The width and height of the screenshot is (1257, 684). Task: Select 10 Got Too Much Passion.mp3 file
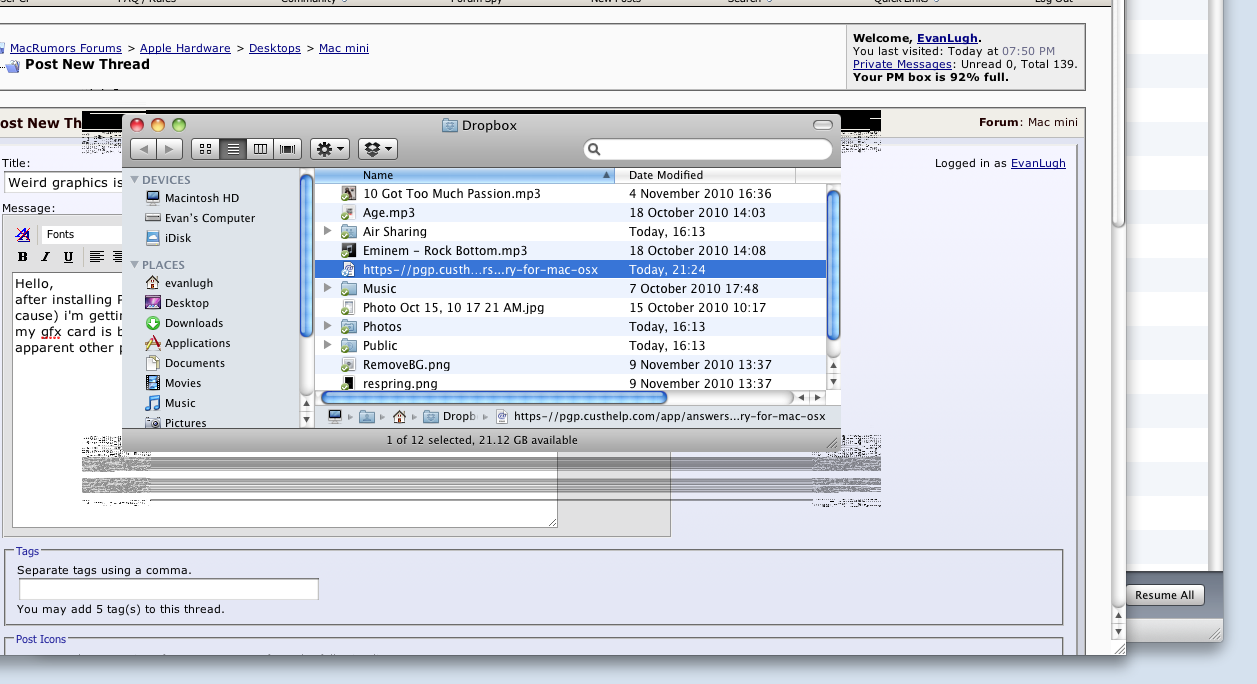coord(570,194)
